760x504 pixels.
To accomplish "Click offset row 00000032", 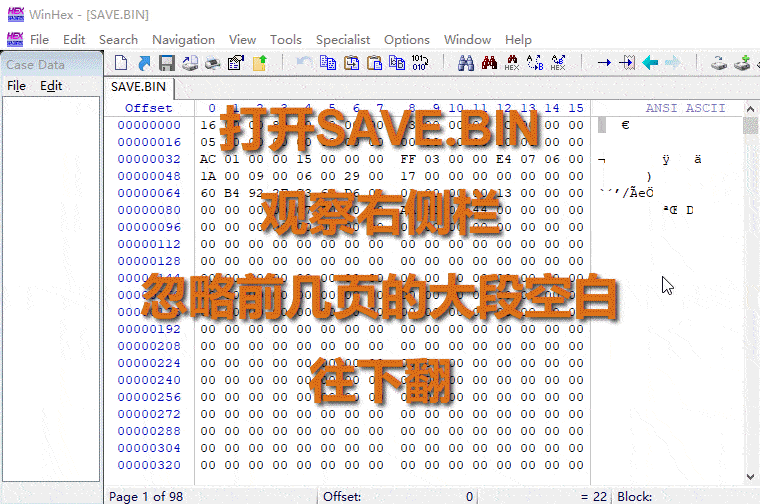I will [x=149, y=159].
